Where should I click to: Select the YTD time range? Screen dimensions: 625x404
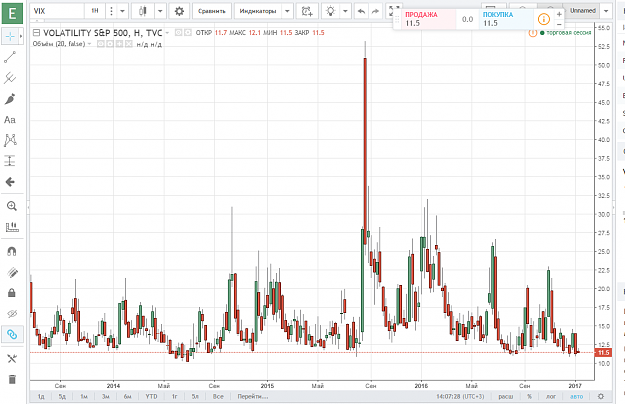[151, 396]
